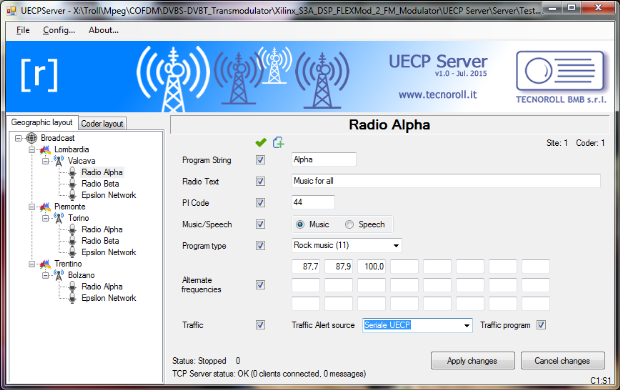Click the green checkmark icon
Screen dimensions: 620x390
pos(261,142)
